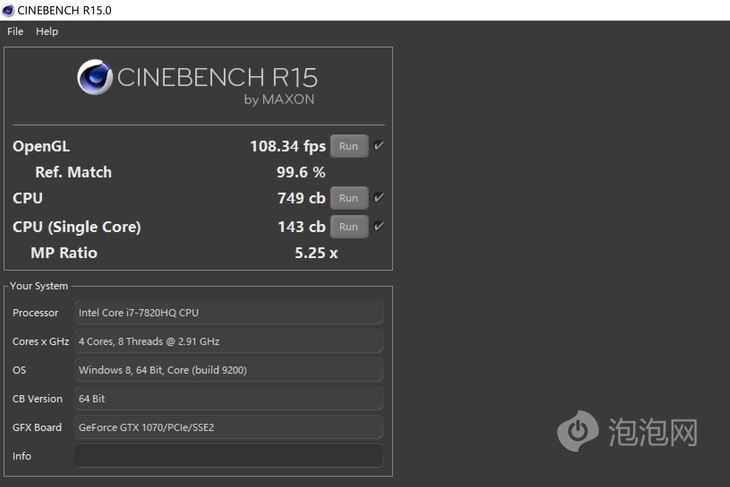Click the Ref. Match label
Screen dimensions: 730x487
(74, 172)
